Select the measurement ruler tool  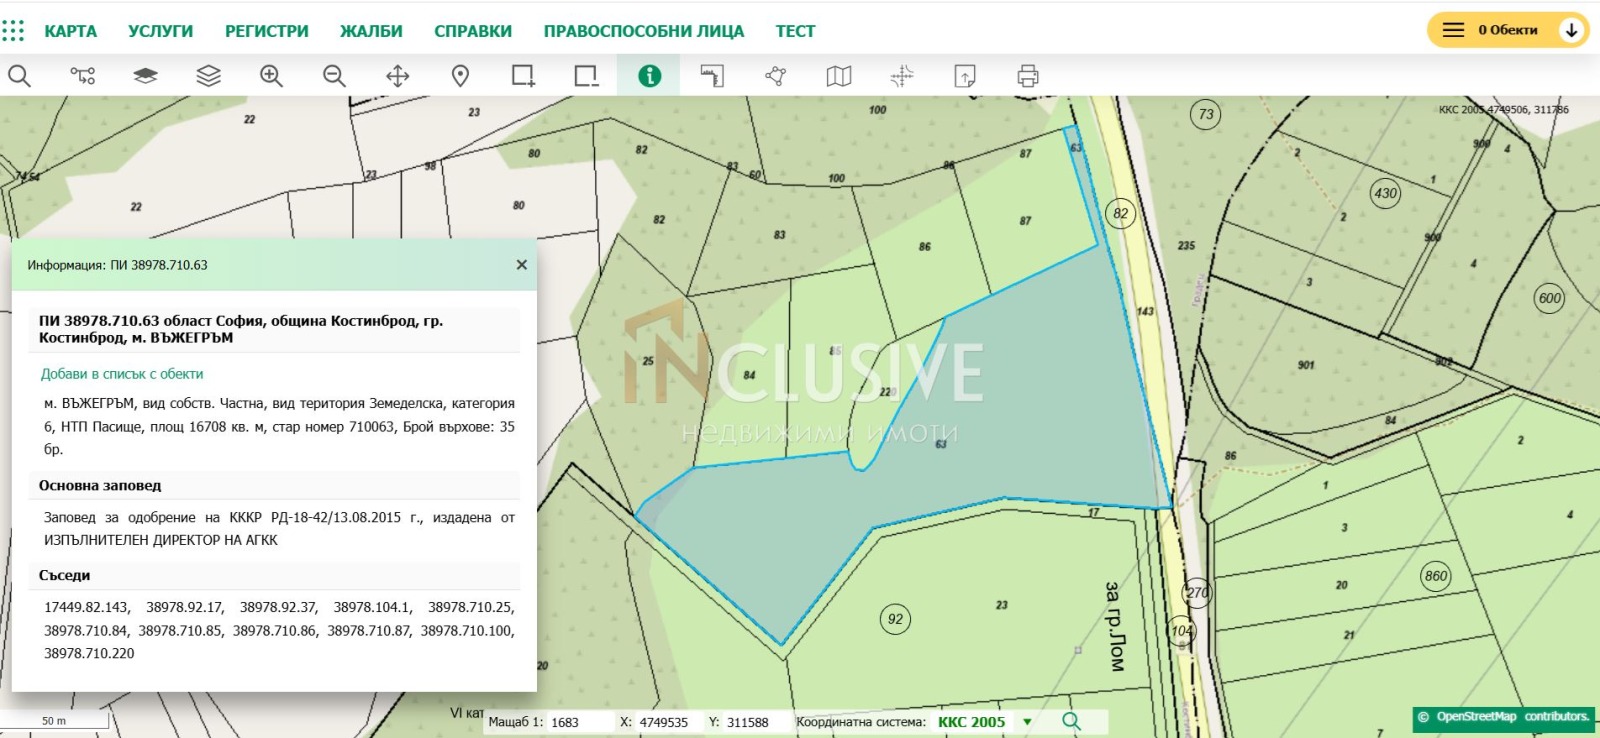pyautogui.click(x=712, y=76)
